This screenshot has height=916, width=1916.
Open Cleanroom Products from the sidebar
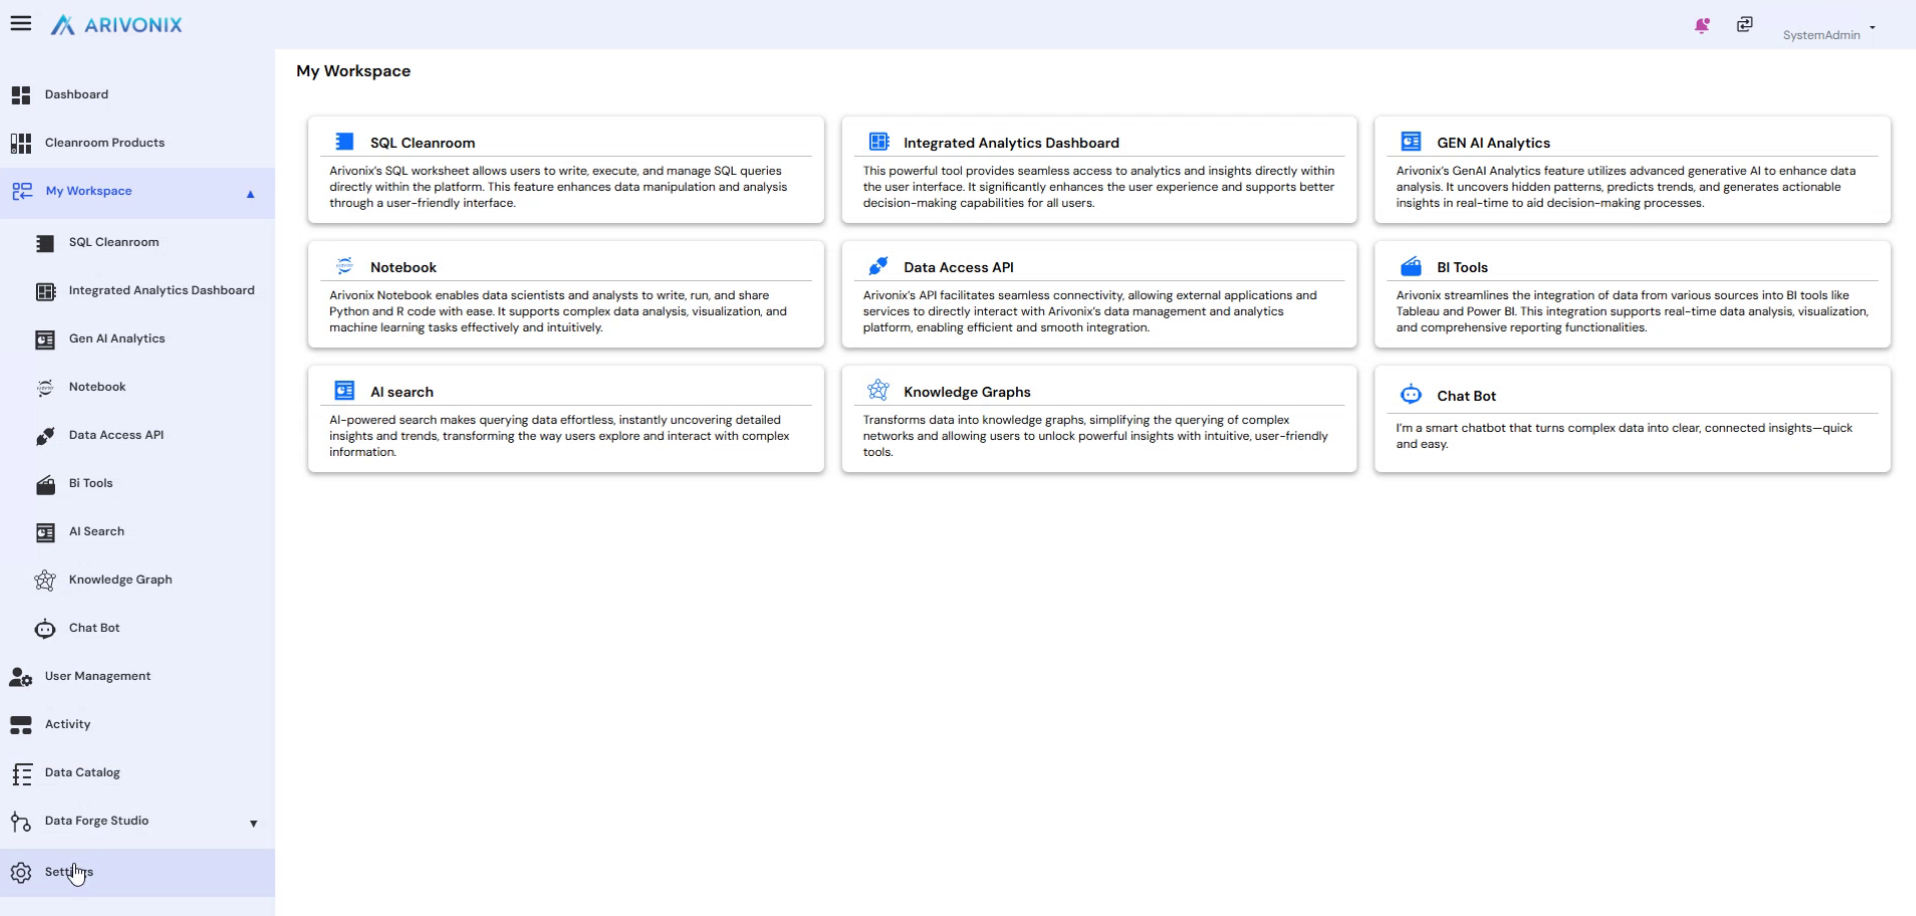pyautogui.click(x=104, y=143)
